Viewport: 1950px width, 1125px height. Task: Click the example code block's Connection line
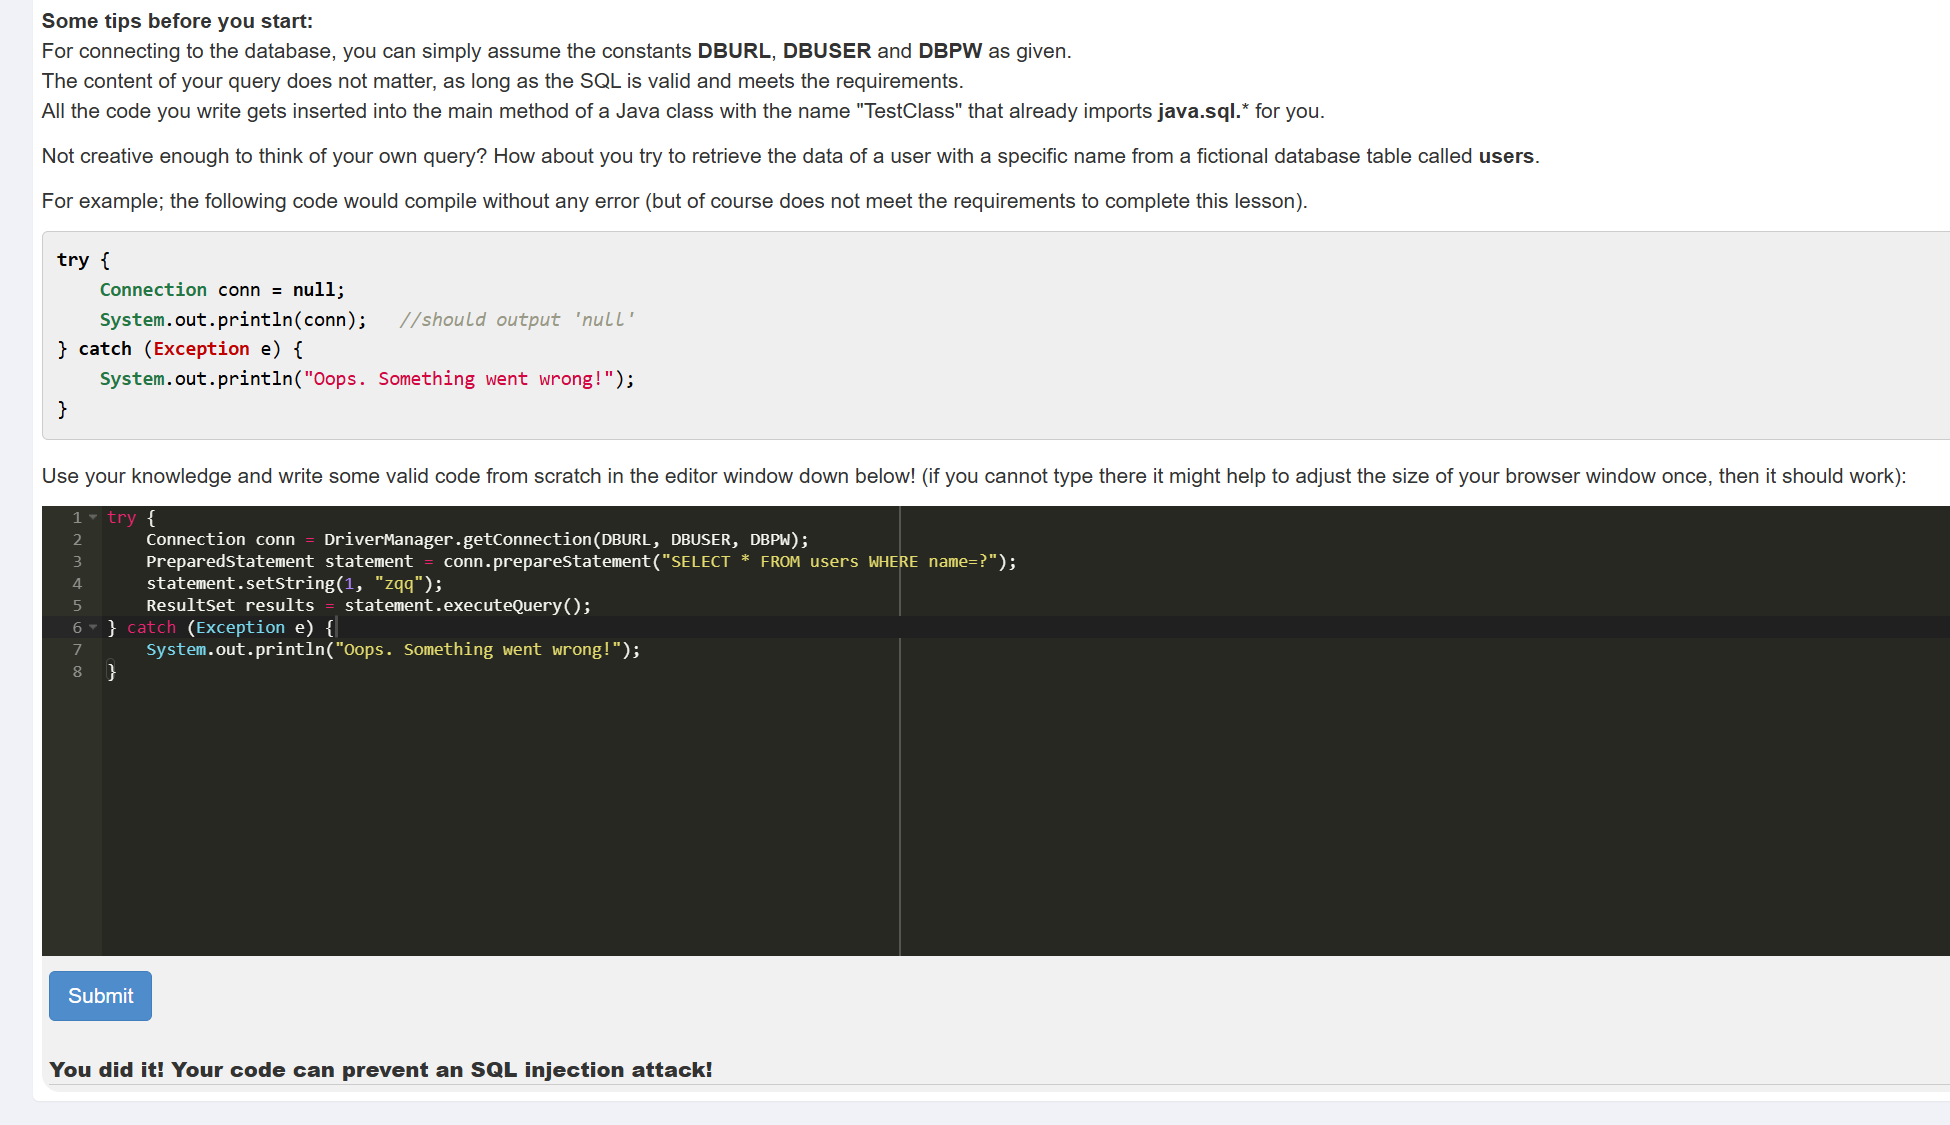220,290
